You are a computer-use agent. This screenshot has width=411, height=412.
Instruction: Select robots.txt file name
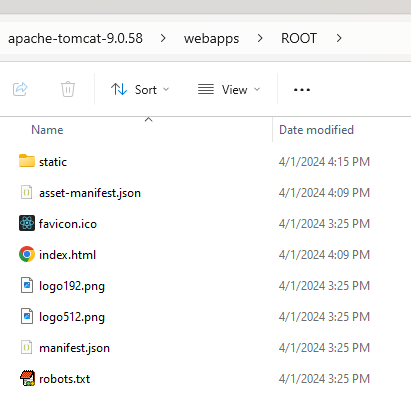pos(65,379)
